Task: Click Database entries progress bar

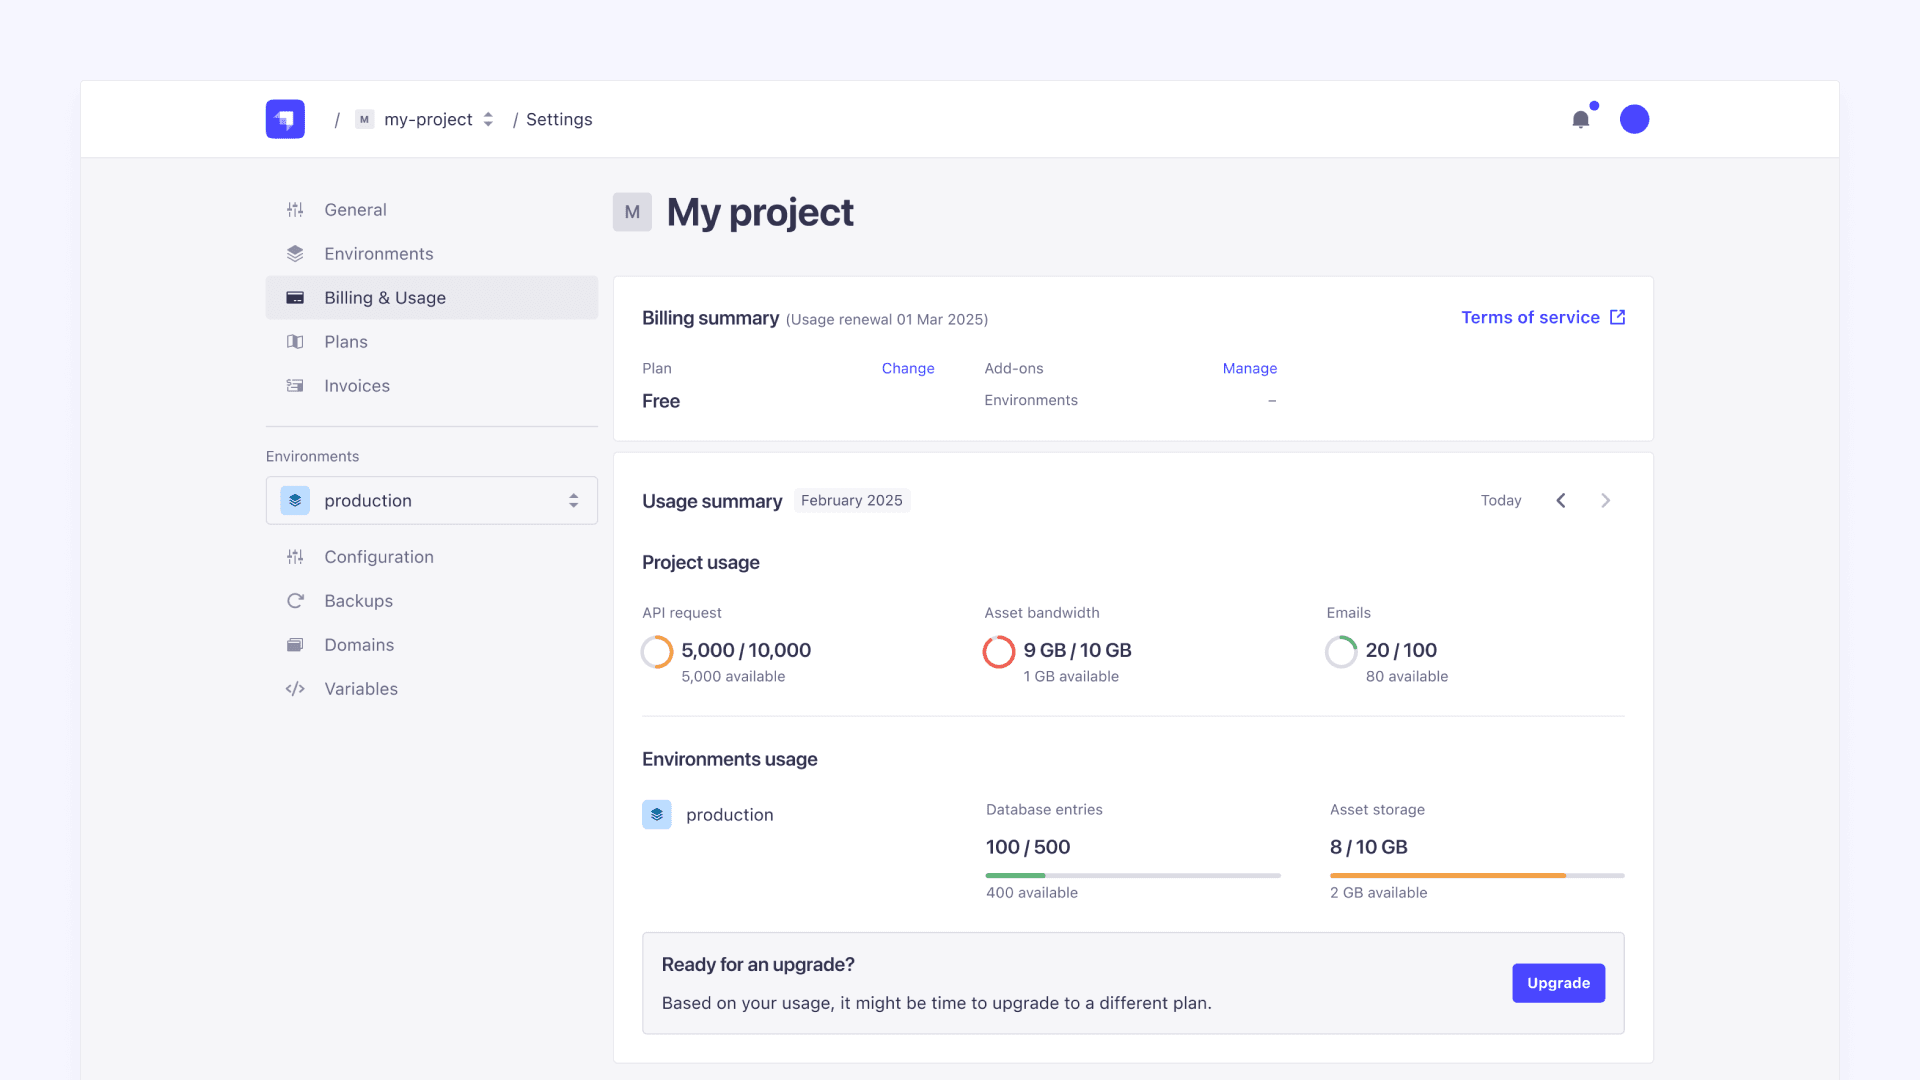Action: click(1133, 876)
